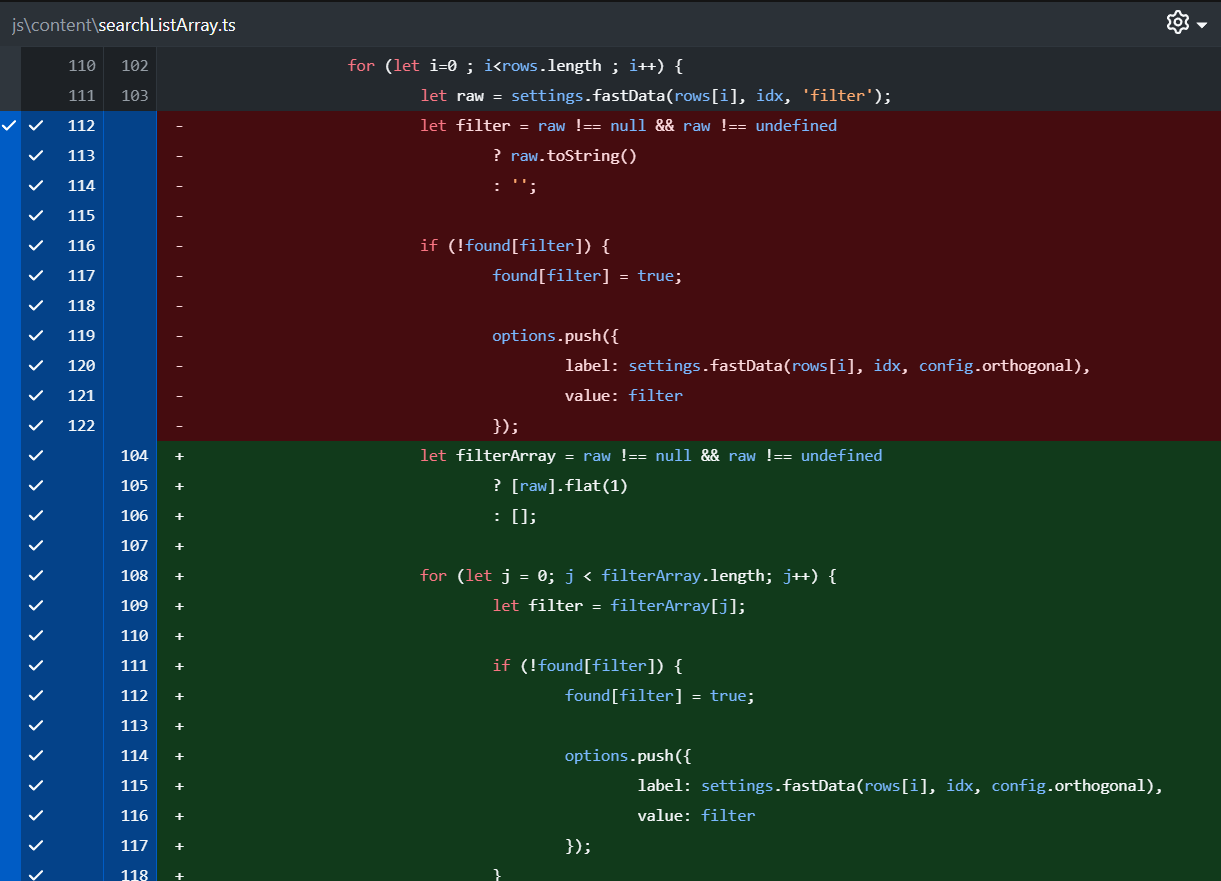Screen dimensions: 1221x881
Task: Click unchanged line number 110 in gutter
Action: (x=81, y=66)
